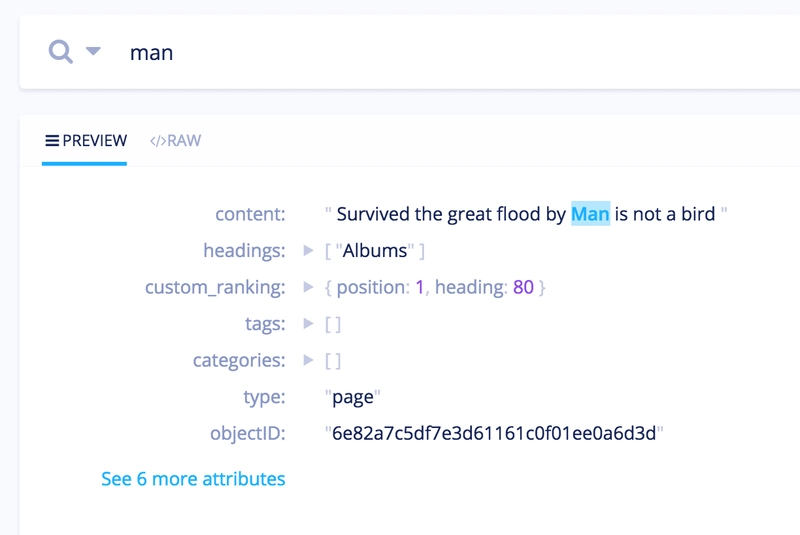Click the "Albums" headings value

(x=375, y=250)
